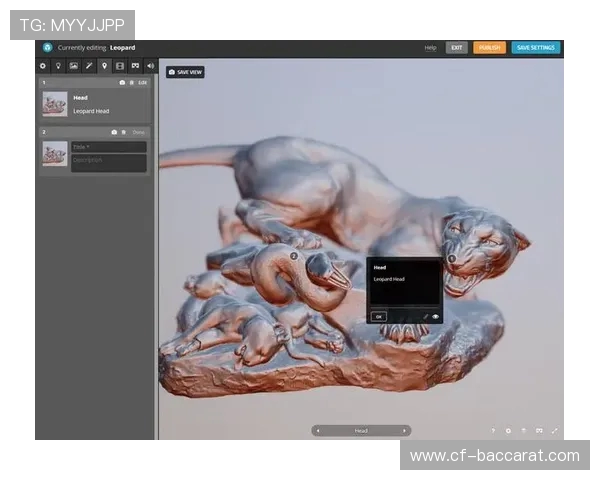Image resolution: width=600 pixels, height=480 pixels.
Task: Delete annotation 1 with trash icon
Action: [x=132, y=83]
